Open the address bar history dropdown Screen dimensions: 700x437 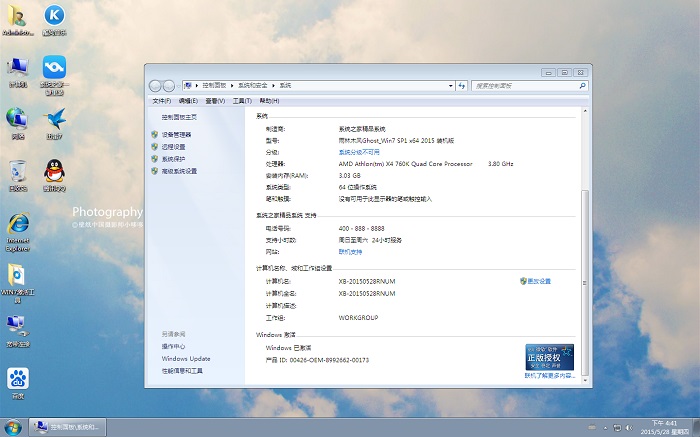tap(450, 86)
